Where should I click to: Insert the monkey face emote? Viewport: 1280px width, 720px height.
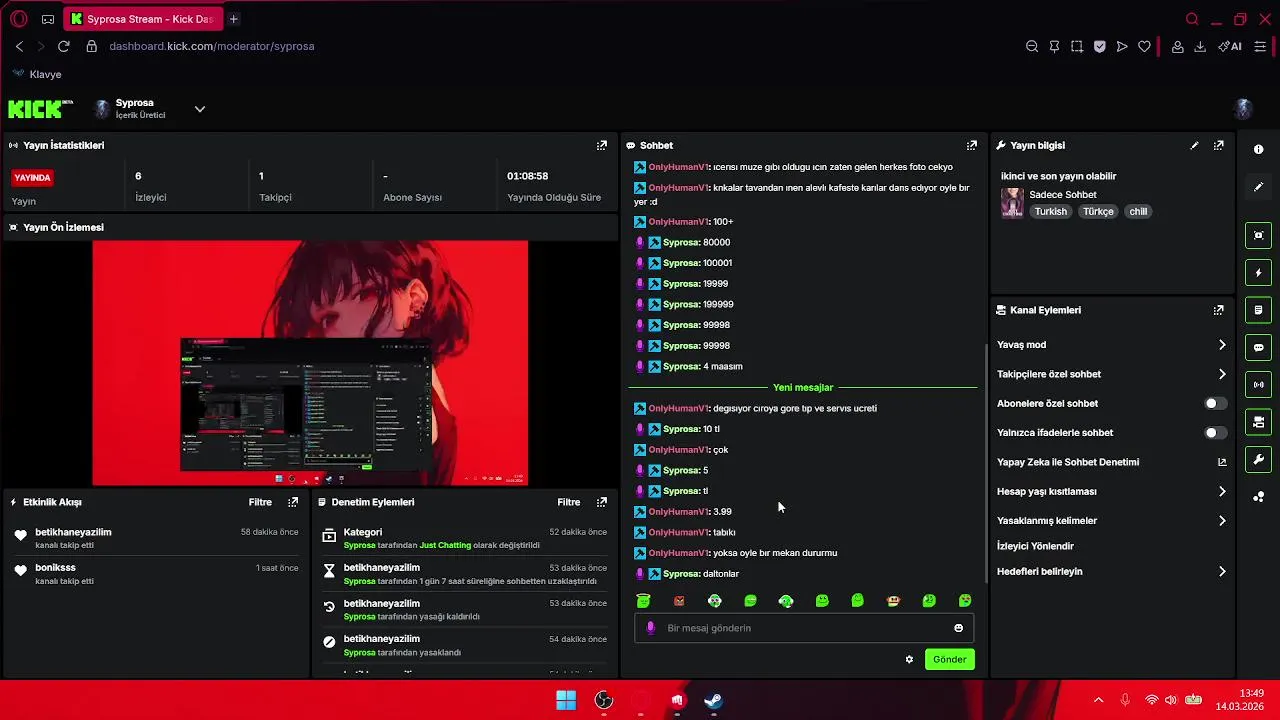pos(893,601)
